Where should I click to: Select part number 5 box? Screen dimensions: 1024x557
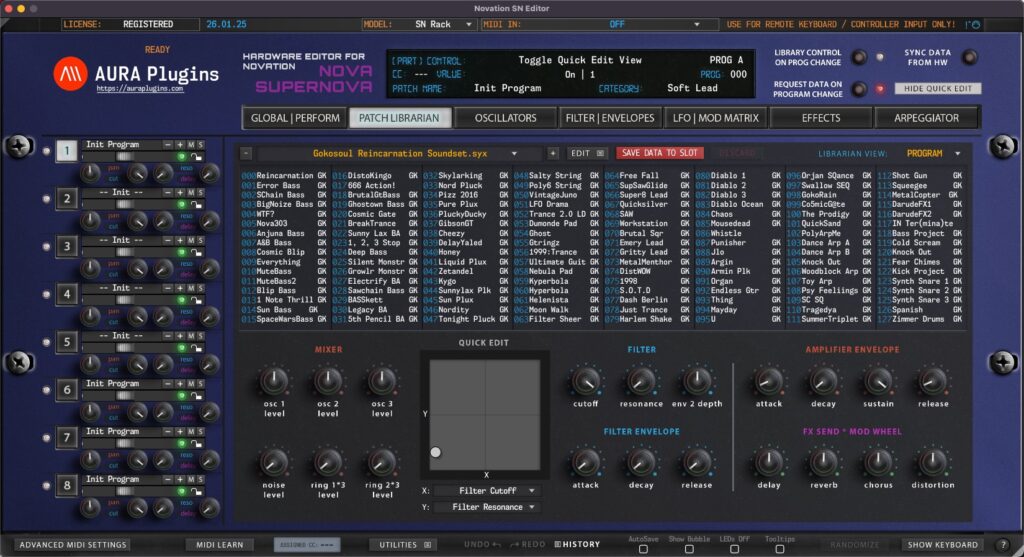coord(67,342)
